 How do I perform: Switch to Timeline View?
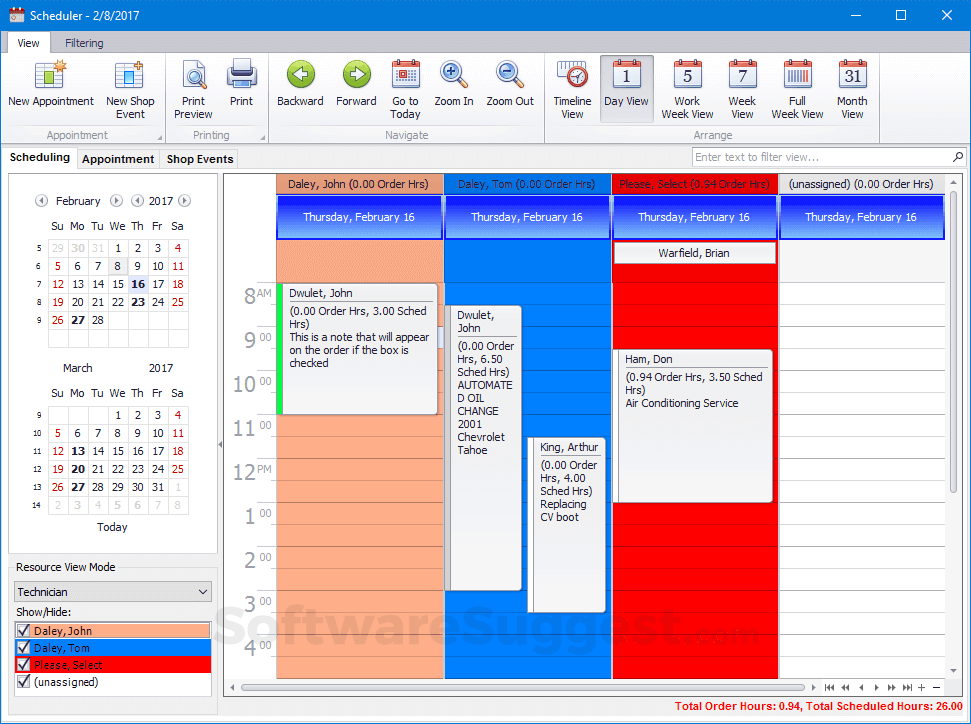[572, 76]
